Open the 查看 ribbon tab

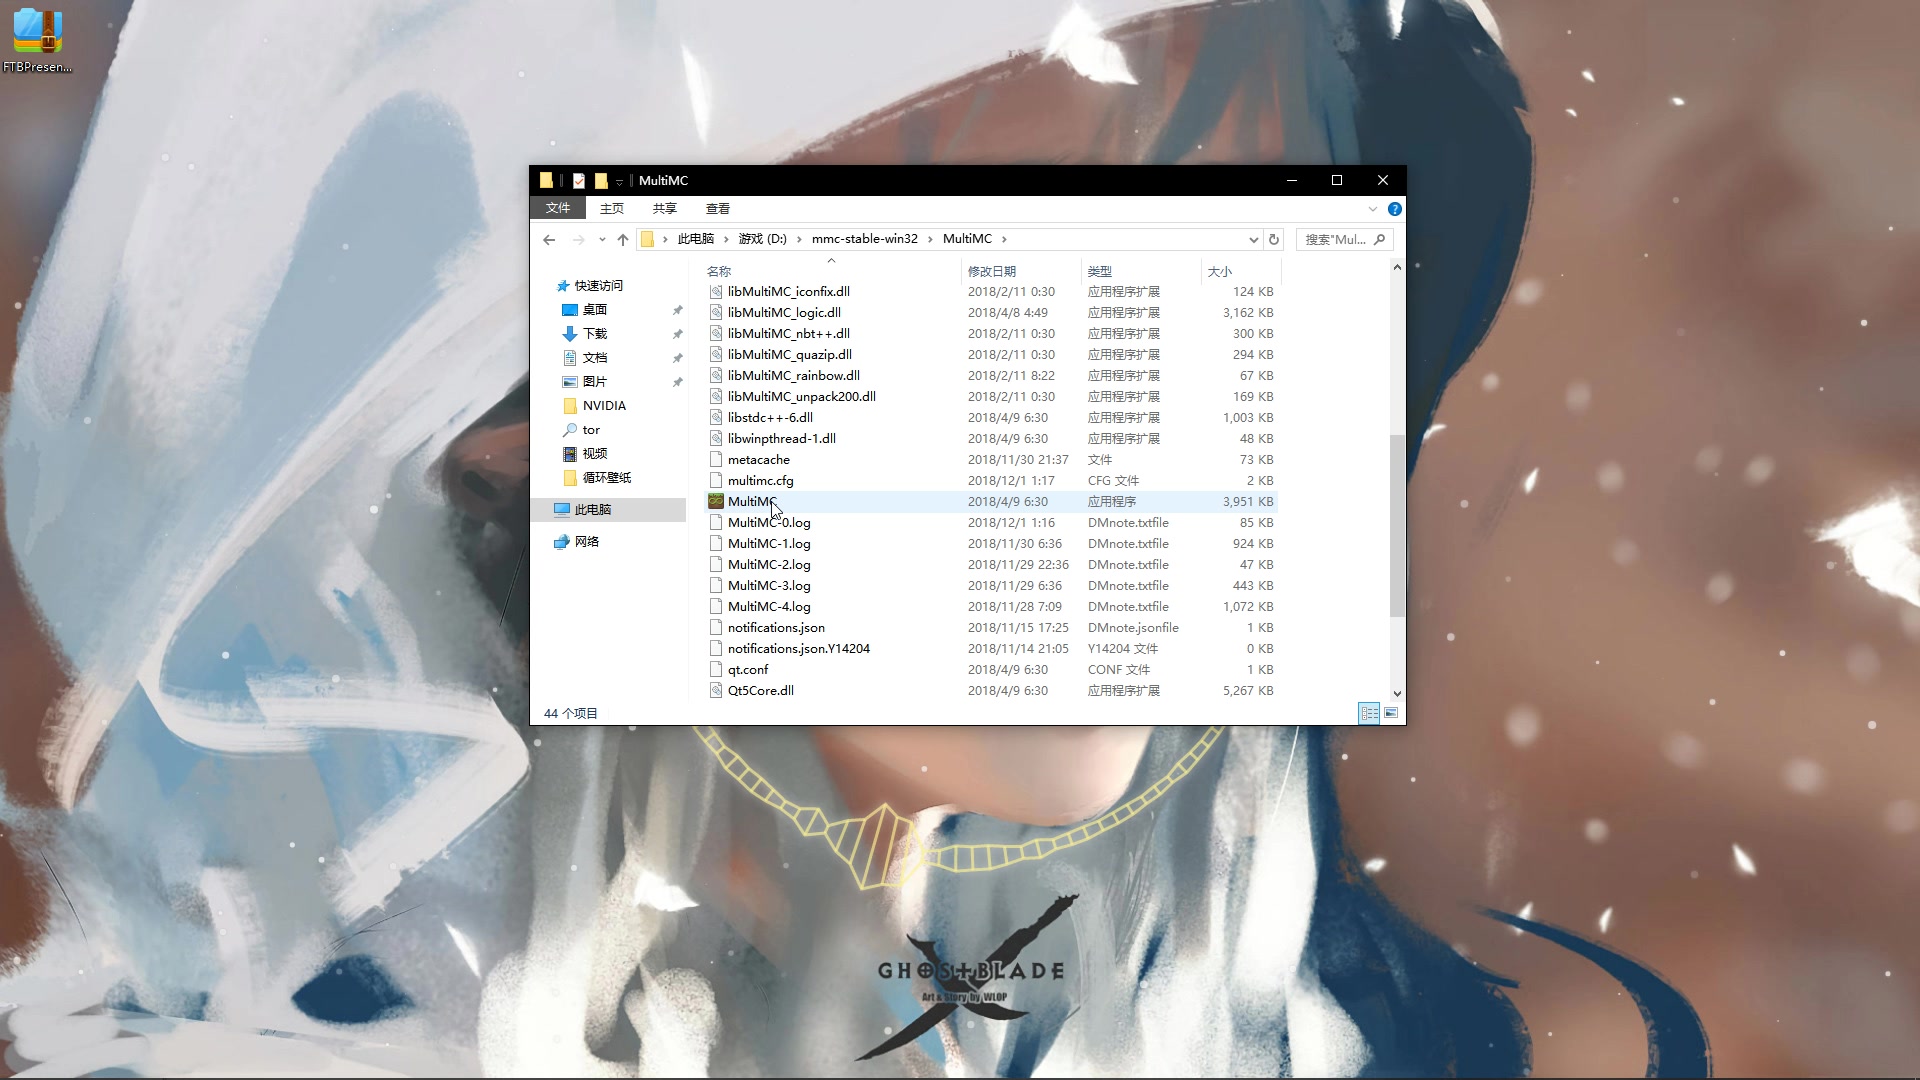click(717, 209)
